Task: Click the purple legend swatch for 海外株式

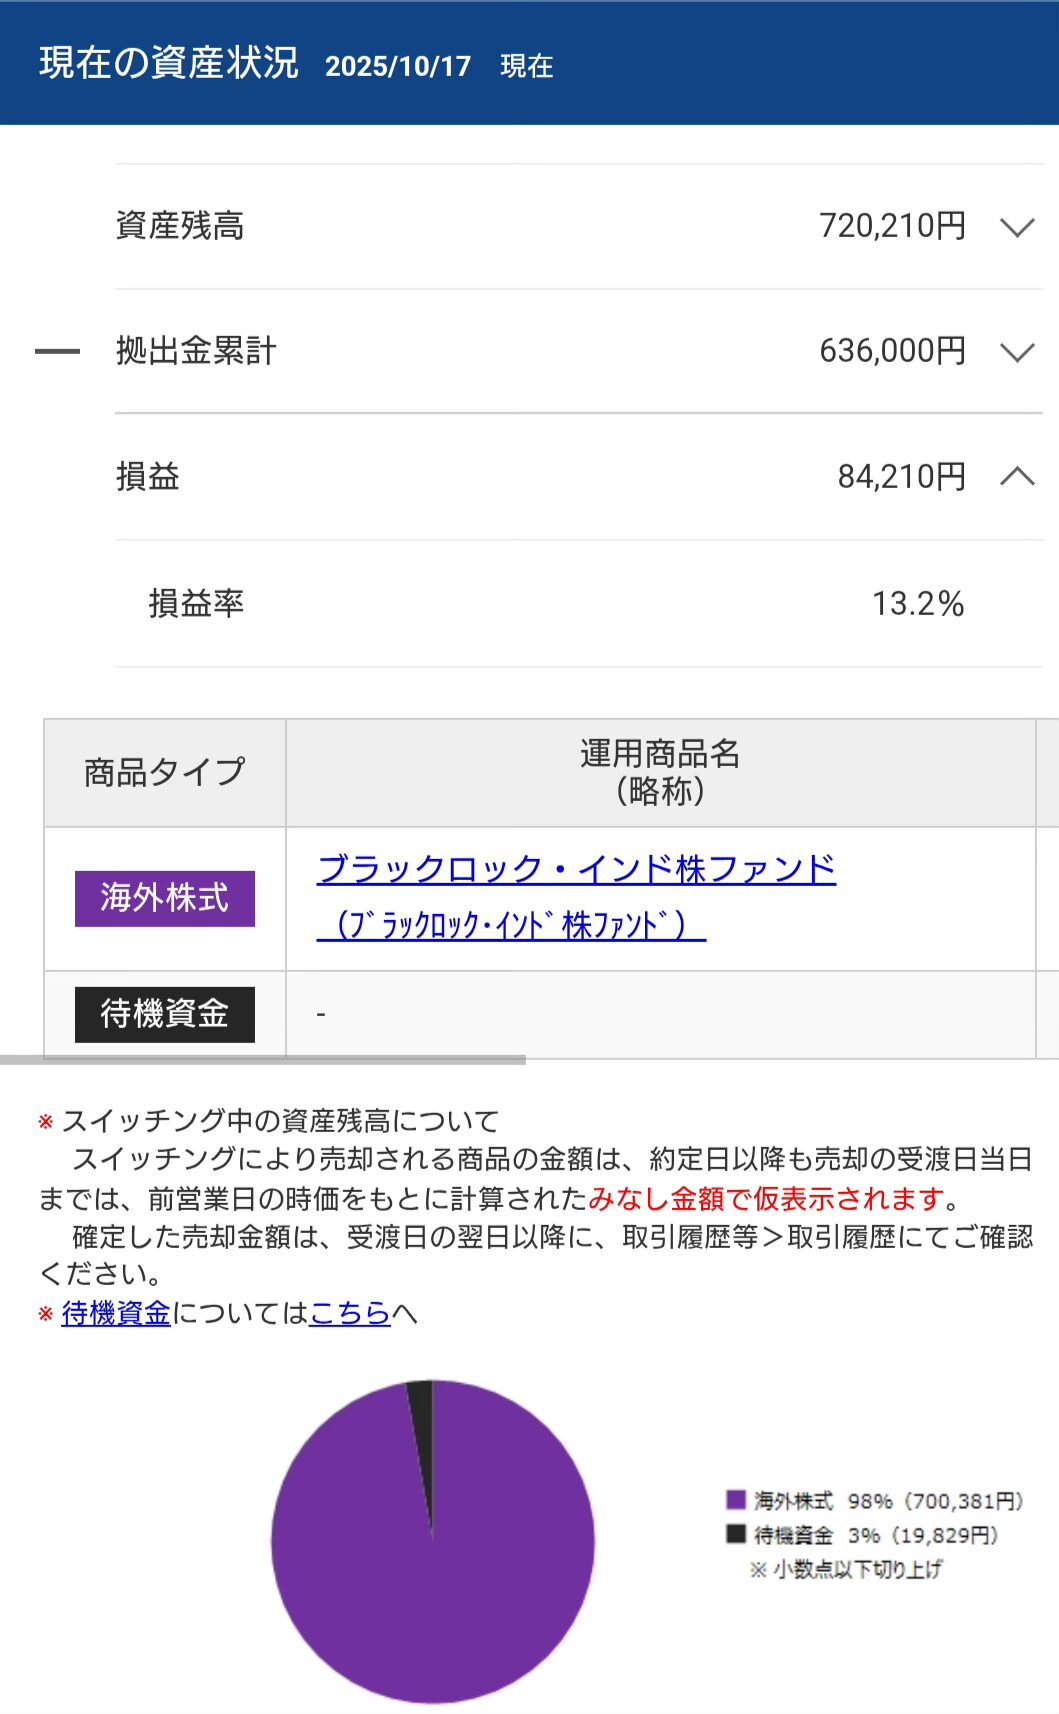Action: [x=736, y=1500]
